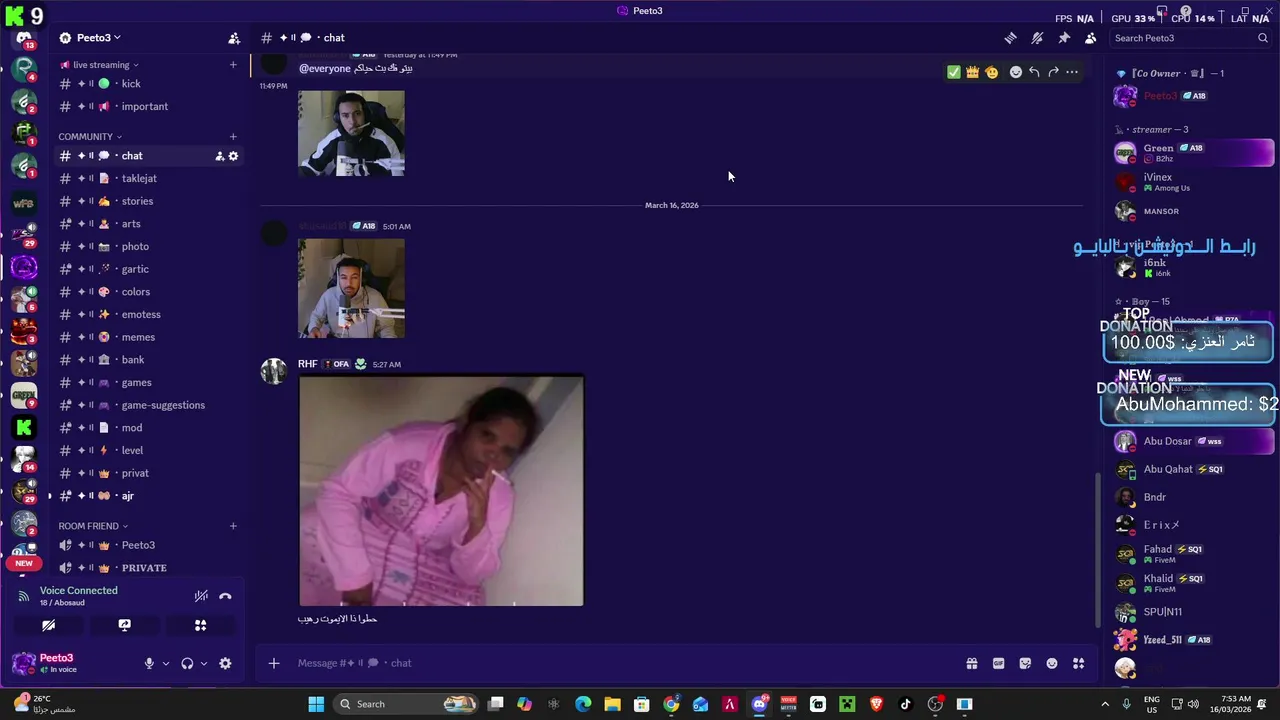Open the gift icon in message bar

pos(971,663)
